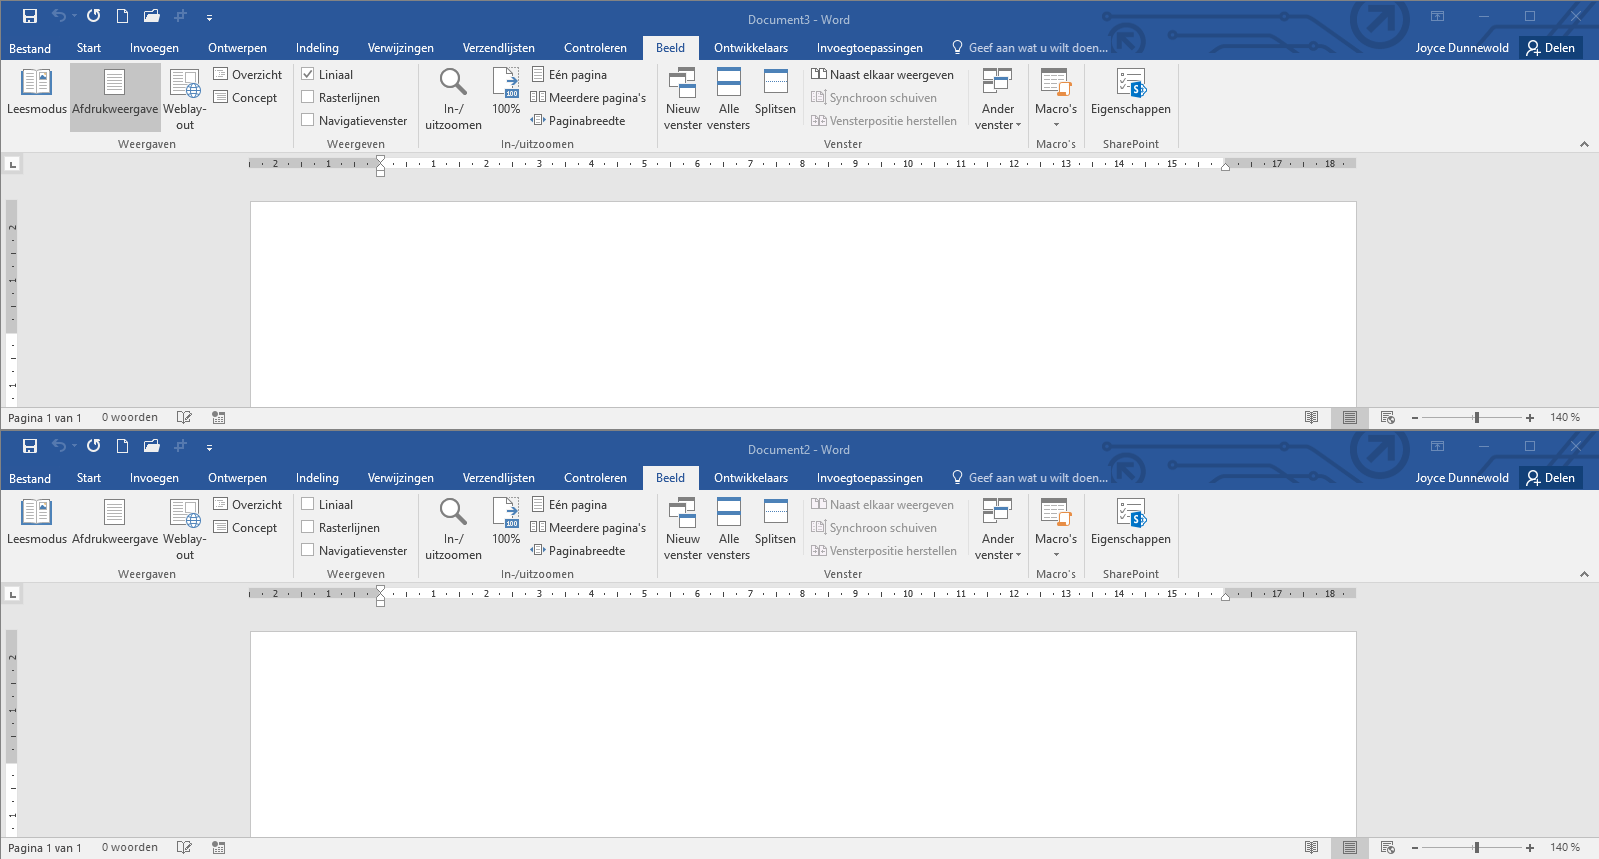1599x859 pixels.
Task: Click the Delen button in Document3
Action: pyautogui.click(x=1551, y=48)
